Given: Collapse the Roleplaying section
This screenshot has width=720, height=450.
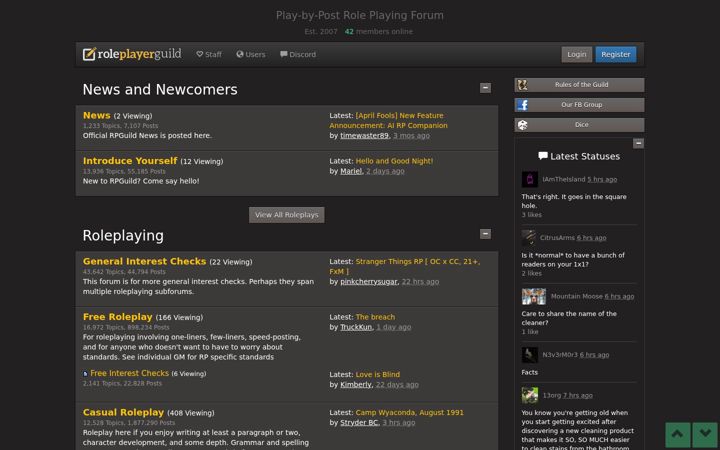Looking at the screenshot, I should point(485,234).
